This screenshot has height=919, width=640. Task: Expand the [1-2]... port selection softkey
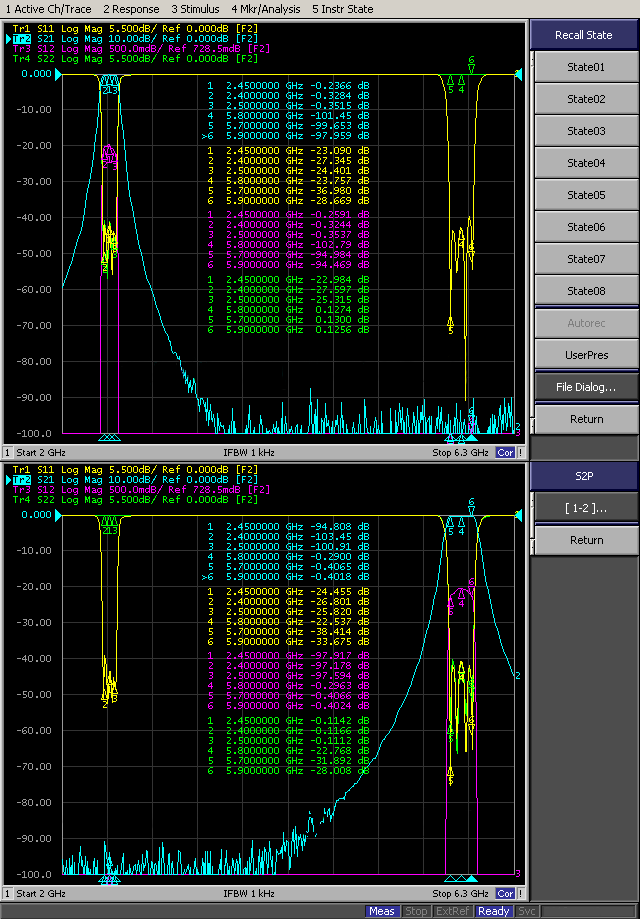coord(585,508)
